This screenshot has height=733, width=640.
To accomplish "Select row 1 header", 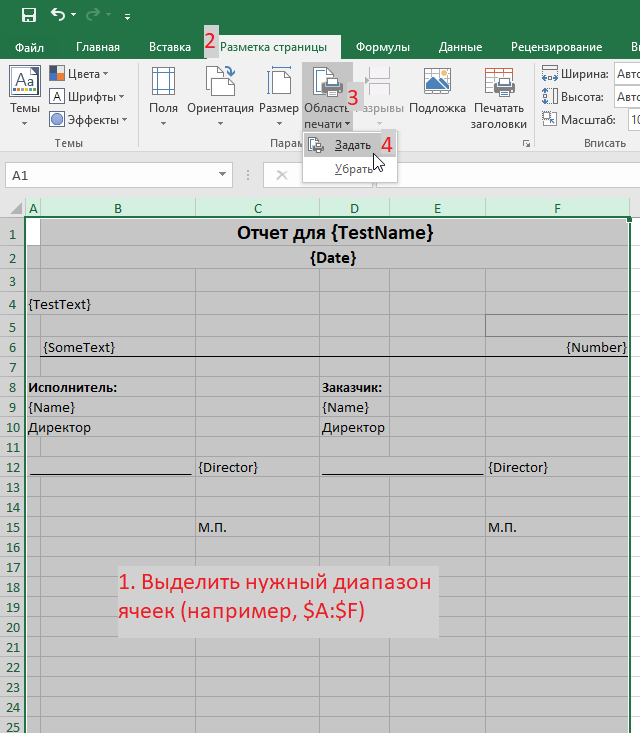I will [x=13, y=233].
